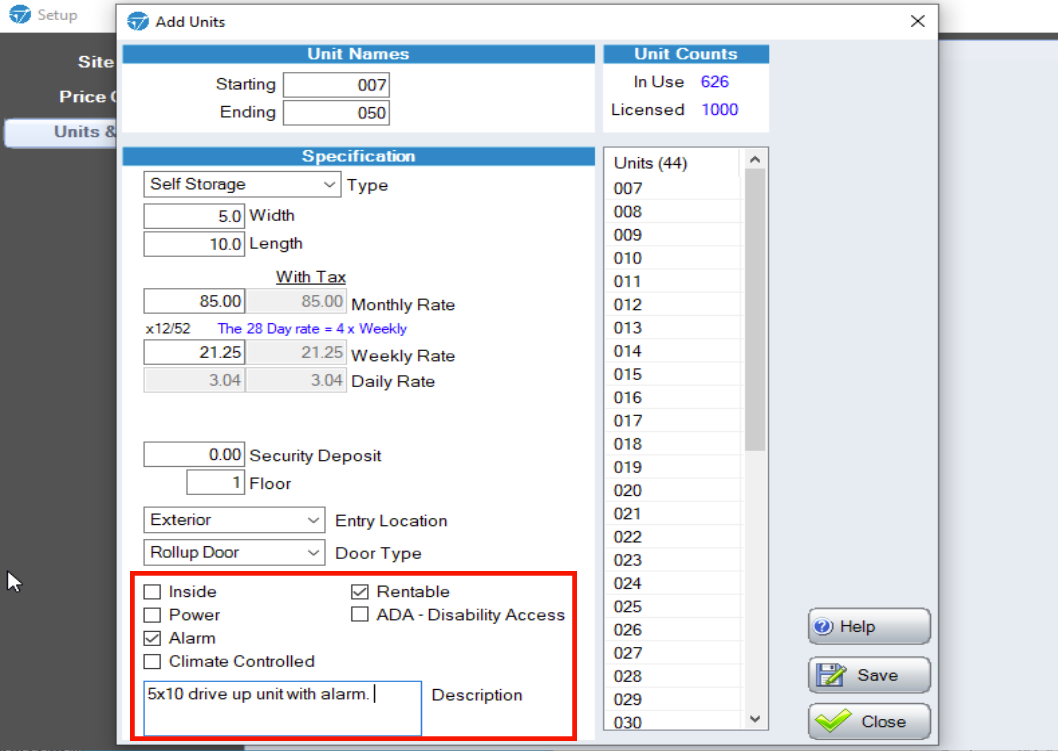This screenshot has height=751, width=1058.
Task: Click the Add Units window logo icon
Action: [x=138, y=22]
